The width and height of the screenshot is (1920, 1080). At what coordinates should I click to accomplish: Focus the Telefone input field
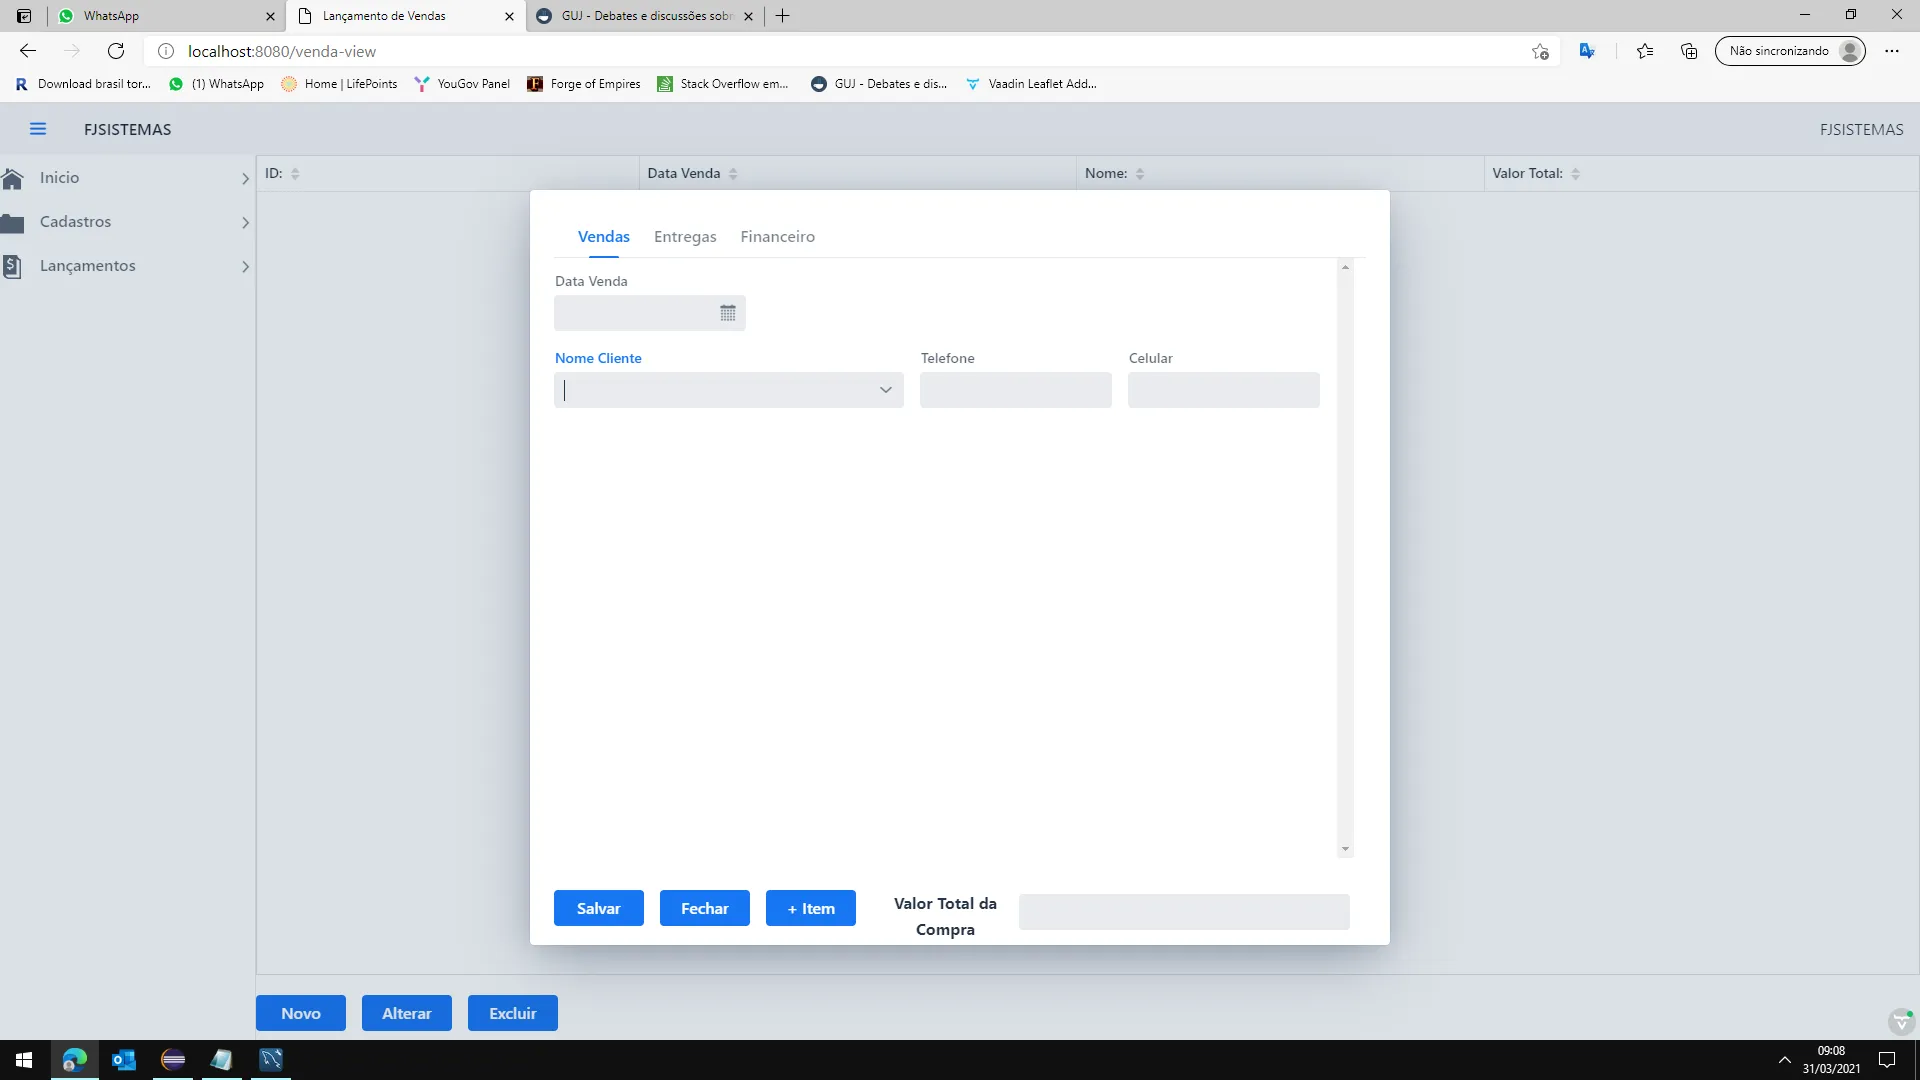[1015, 390]
